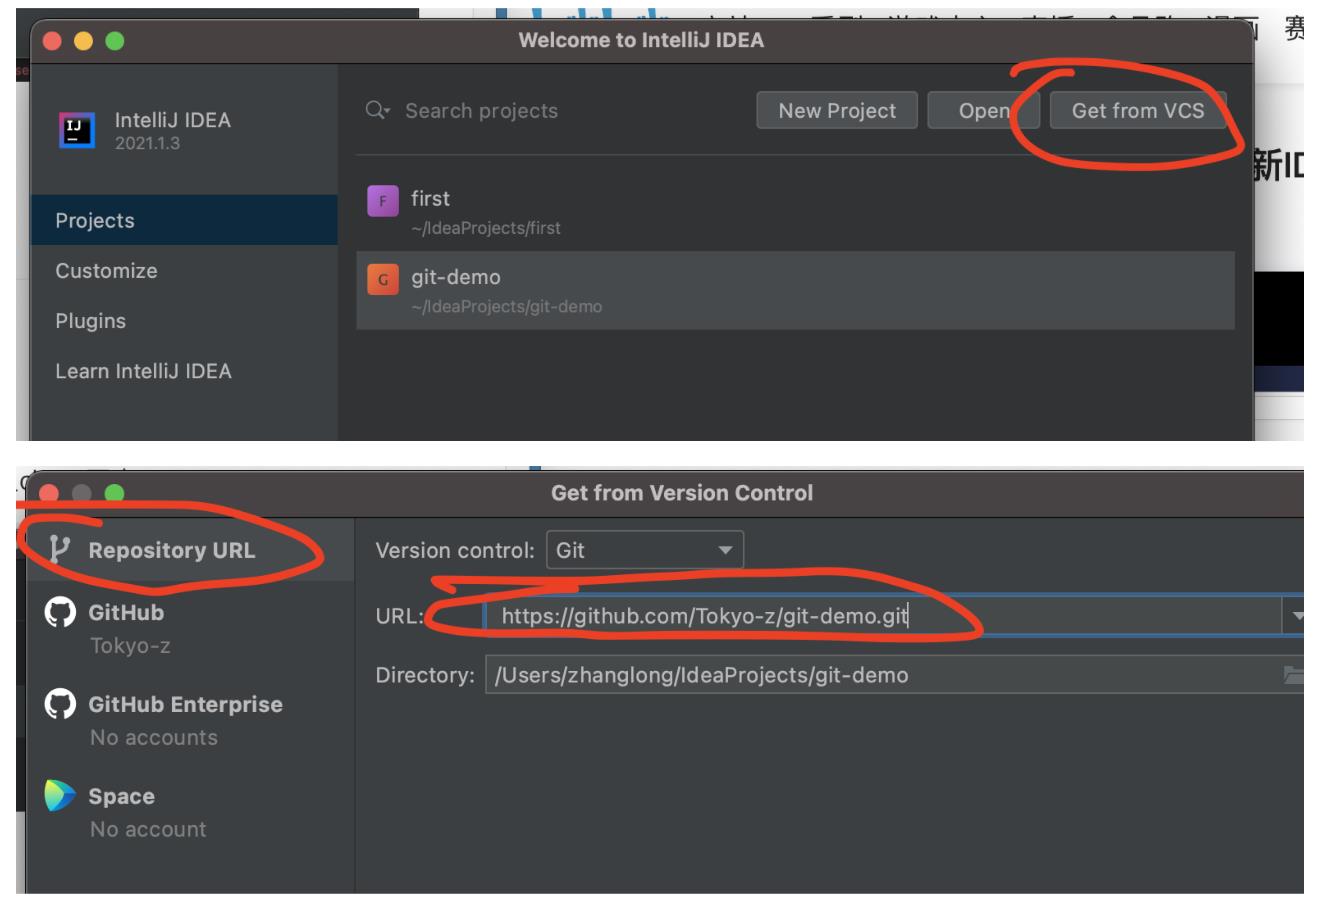
Task: Minimize the Welcome to IntelliJ IDEA window
Action: [83, 41]
